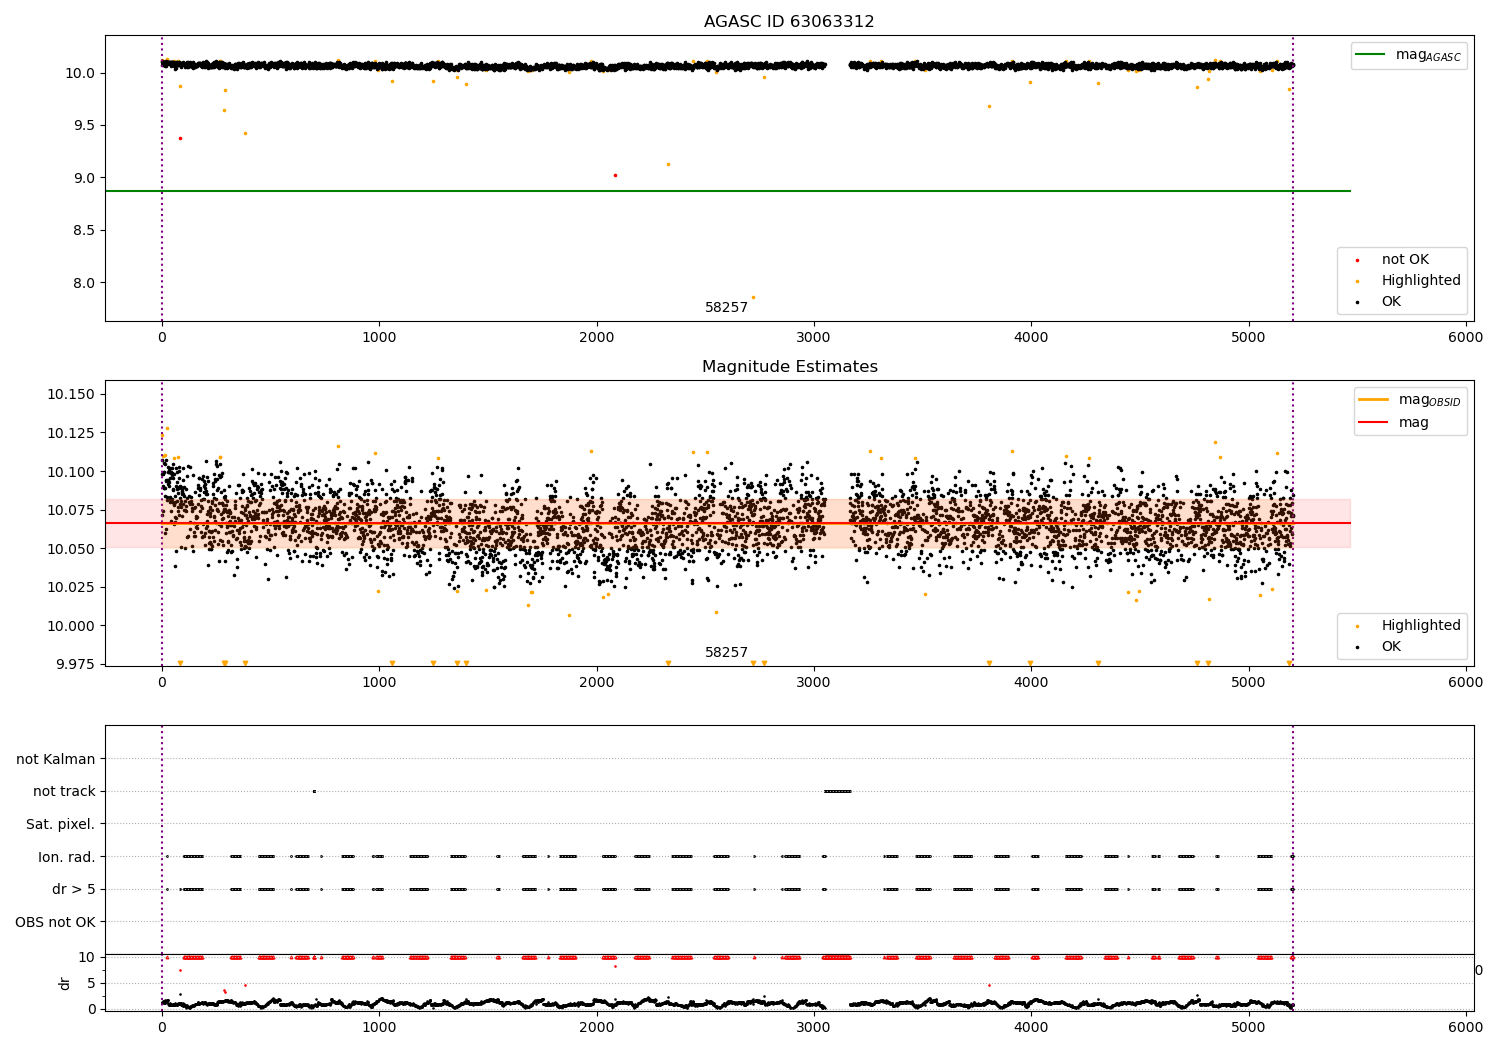This screenshot has height=1050, width=1500.
Task: Click the "58257" annotation in Magnitude Estimates plot
Action: tap(726, 653)
